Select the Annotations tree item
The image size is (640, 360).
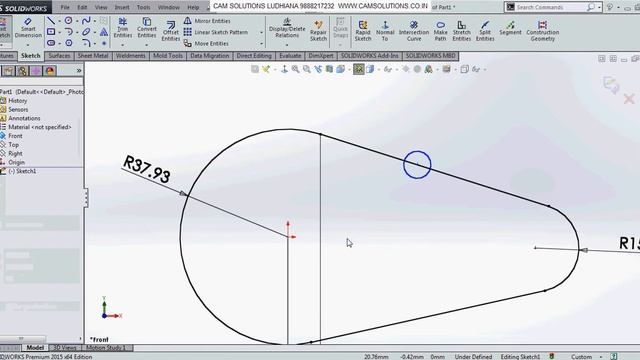click(x=24, y=118)
